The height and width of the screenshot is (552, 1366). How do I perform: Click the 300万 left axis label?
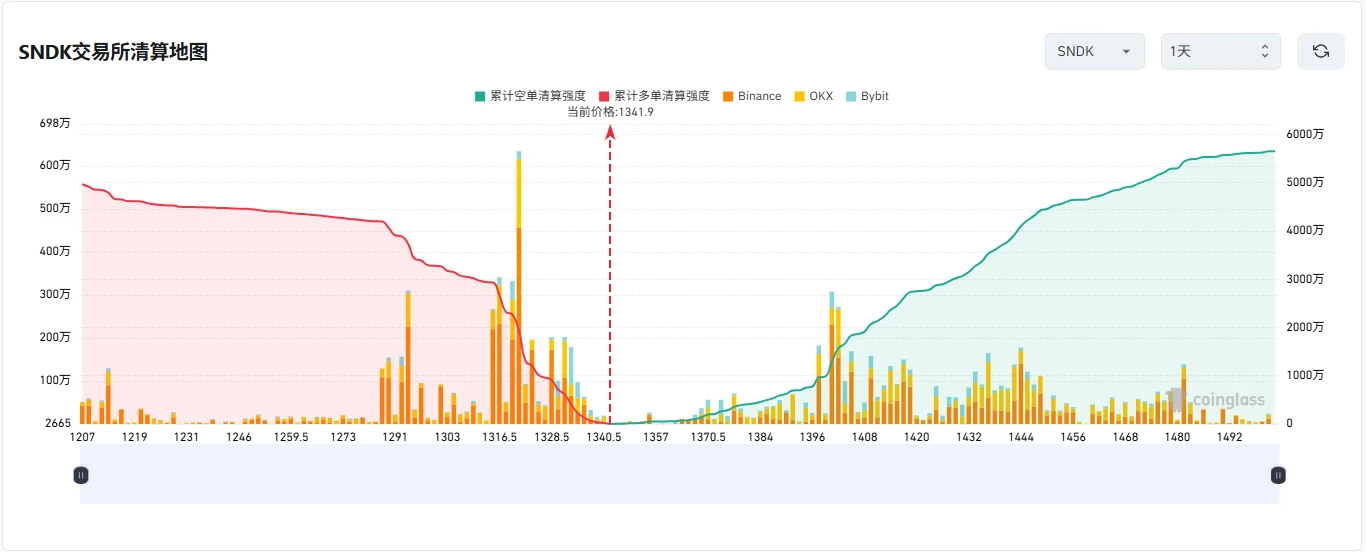click(54, 294)
